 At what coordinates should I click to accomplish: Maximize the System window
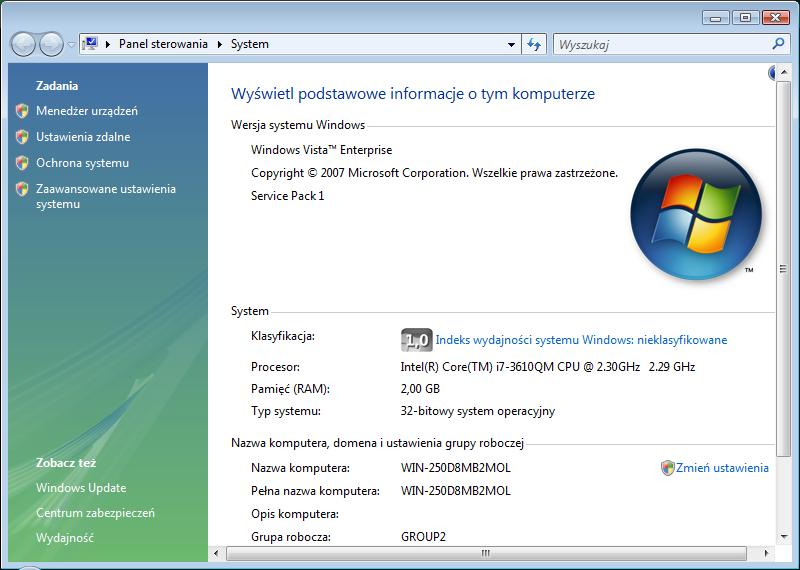tap(745, 18)
